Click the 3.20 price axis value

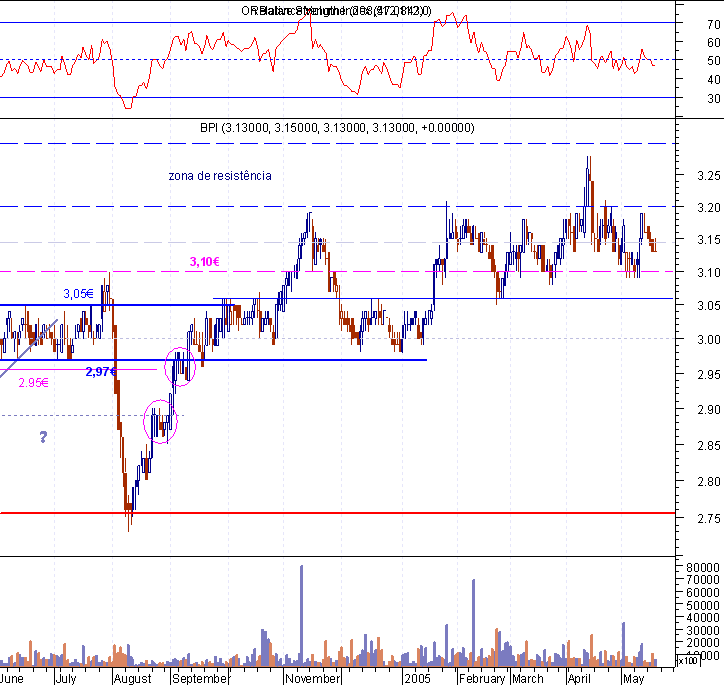pos(709,208)
